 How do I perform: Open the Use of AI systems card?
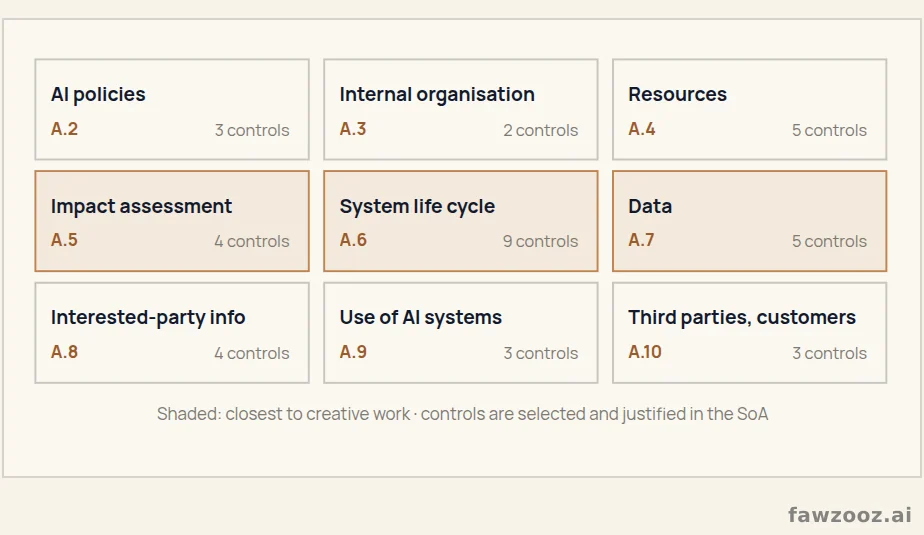click(x=461, y=333)
